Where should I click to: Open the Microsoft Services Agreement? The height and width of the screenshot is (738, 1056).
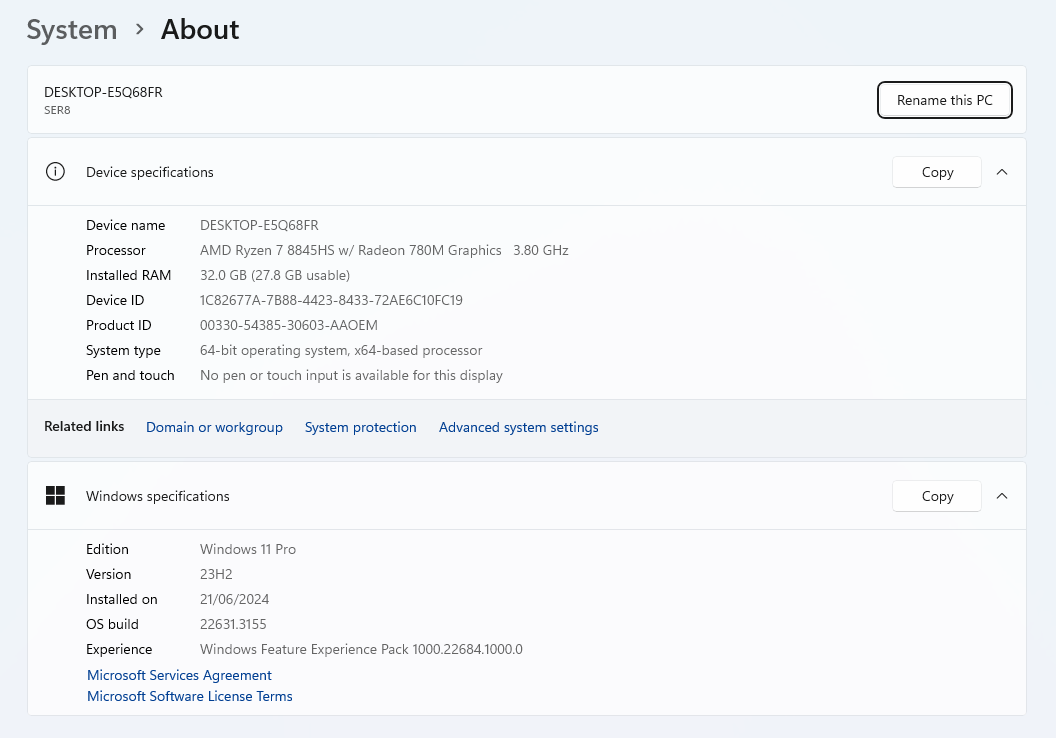tap(179, 675)
